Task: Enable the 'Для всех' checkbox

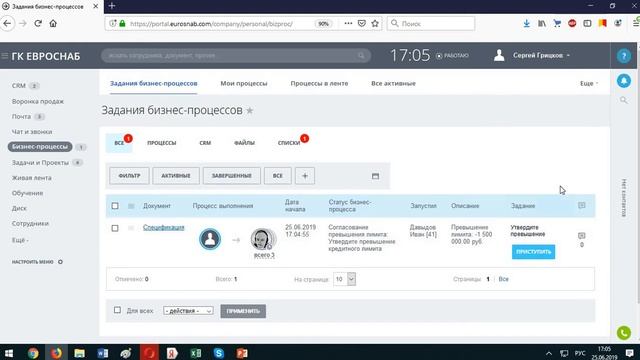Action: click(118, 310)
